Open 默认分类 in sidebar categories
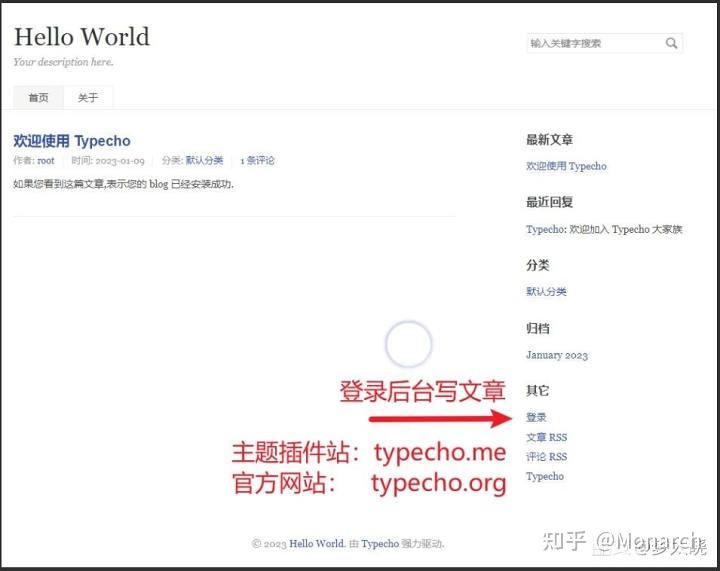720x571 pixels. tap(546, 291)
